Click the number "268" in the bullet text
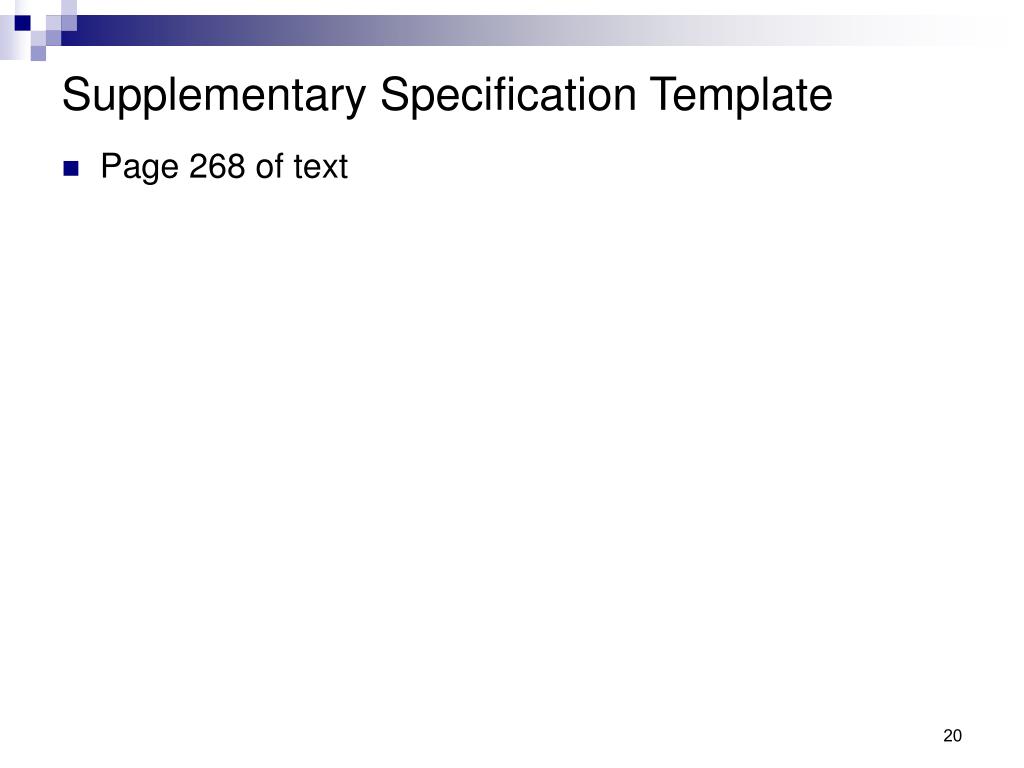The image size is (1024, 768). [x=217, y=166]
